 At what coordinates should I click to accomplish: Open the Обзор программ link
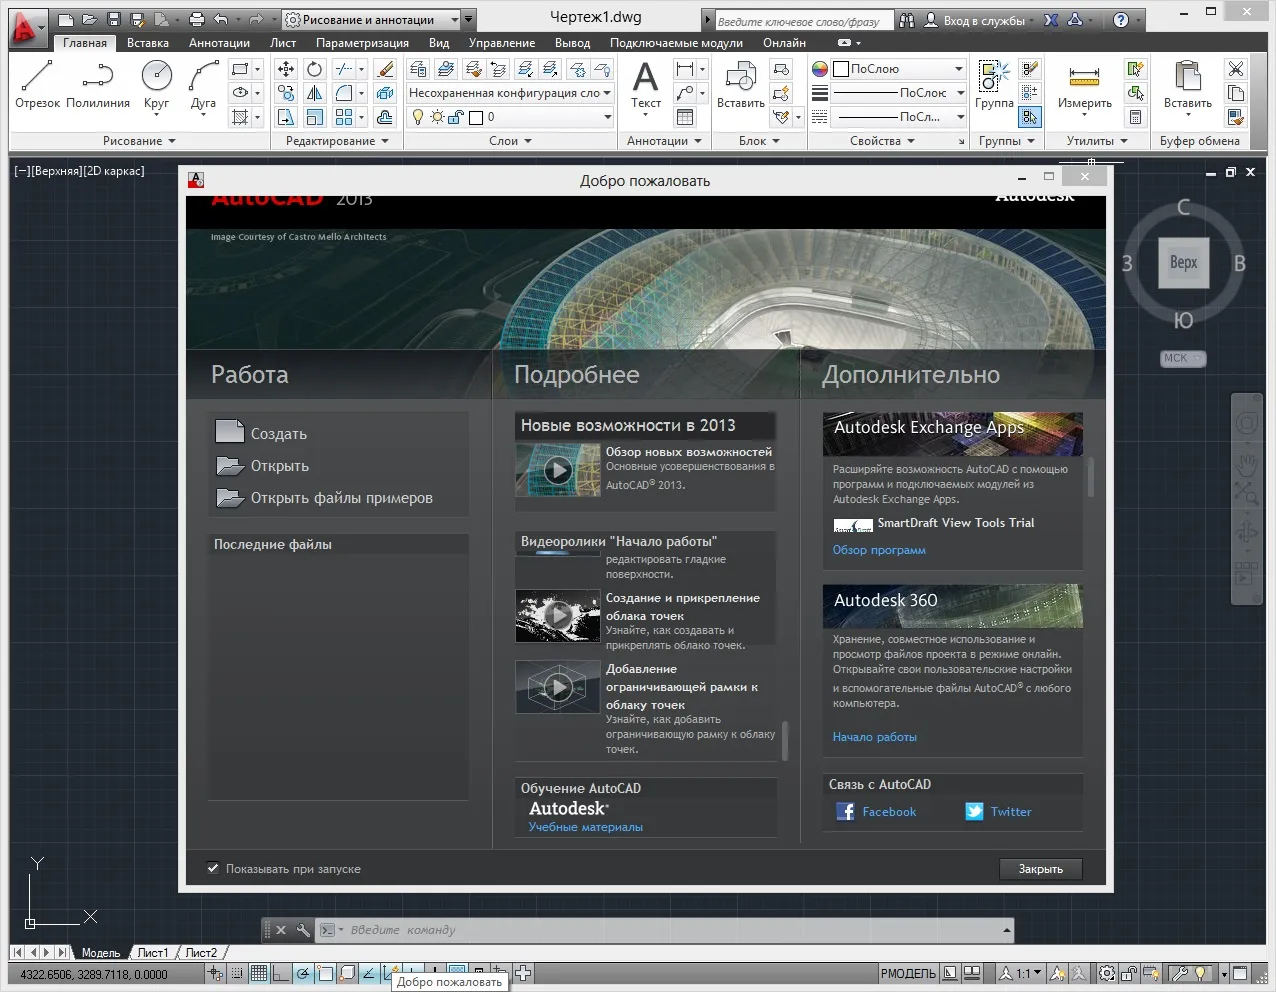(879, 550)
